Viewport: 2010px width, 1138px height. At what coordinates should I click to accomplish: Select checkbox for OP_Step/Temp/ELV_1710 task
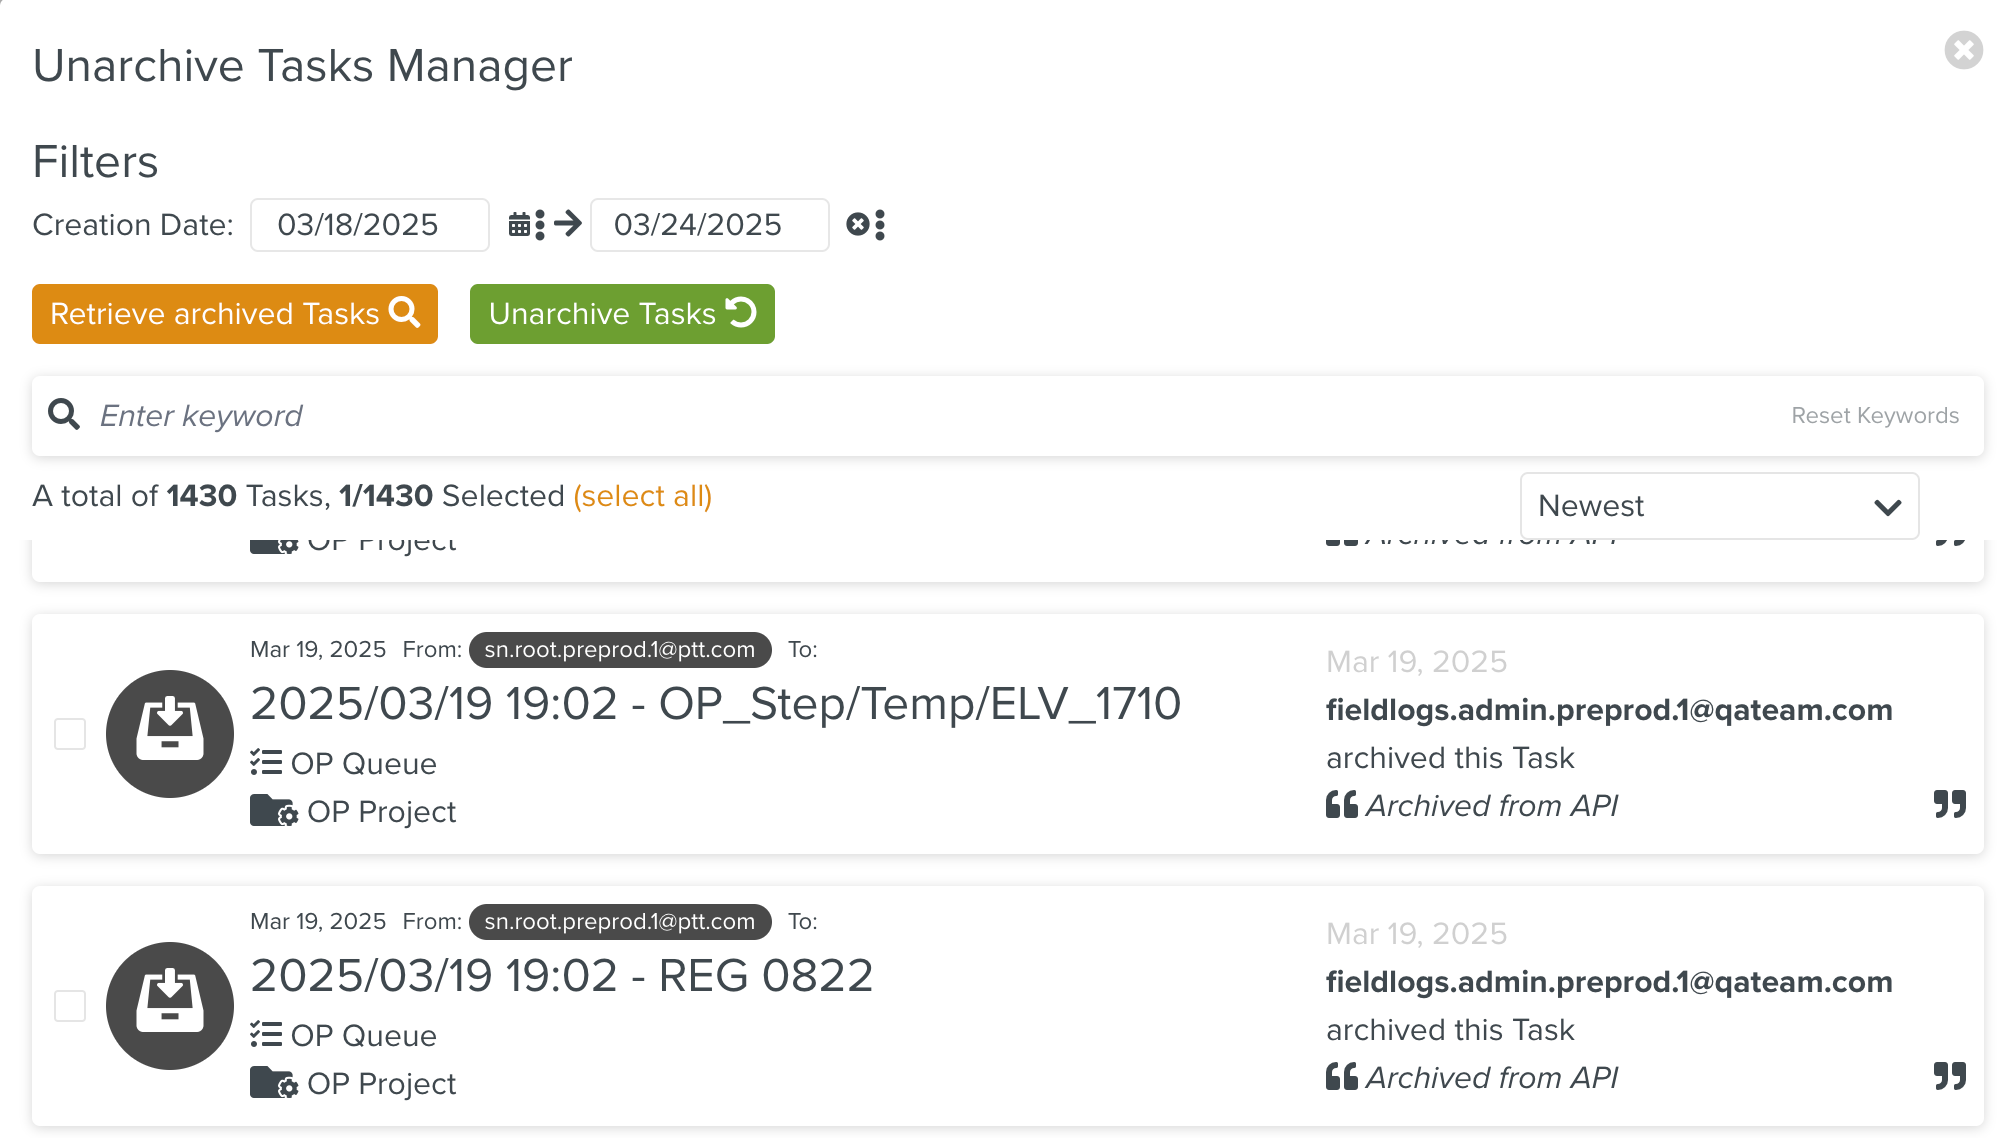tap(70, 733)
